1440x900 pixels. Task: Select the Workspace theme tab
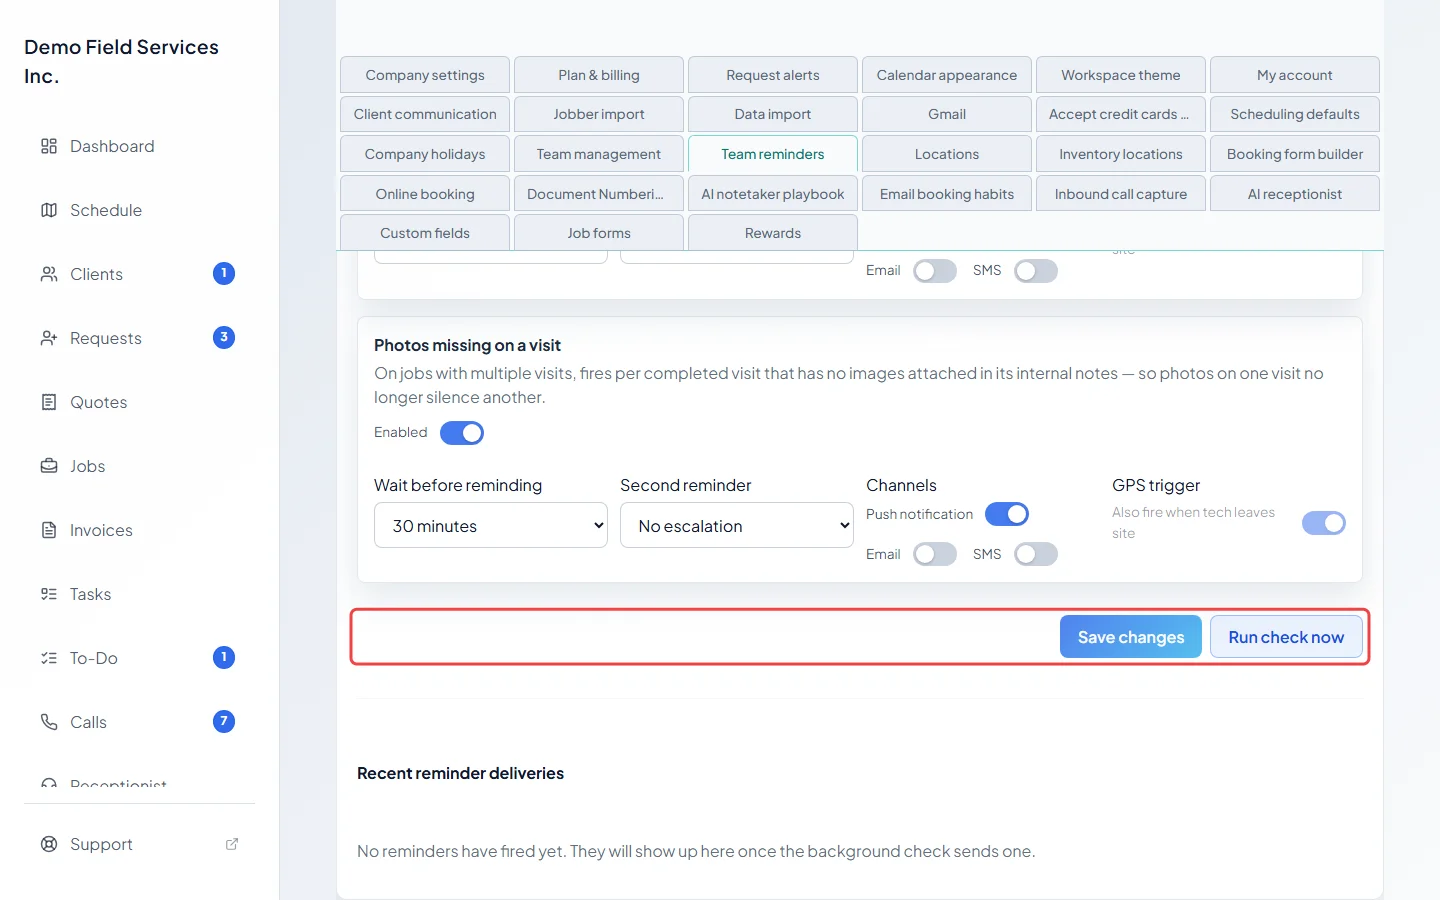(x=1121, y=75)
